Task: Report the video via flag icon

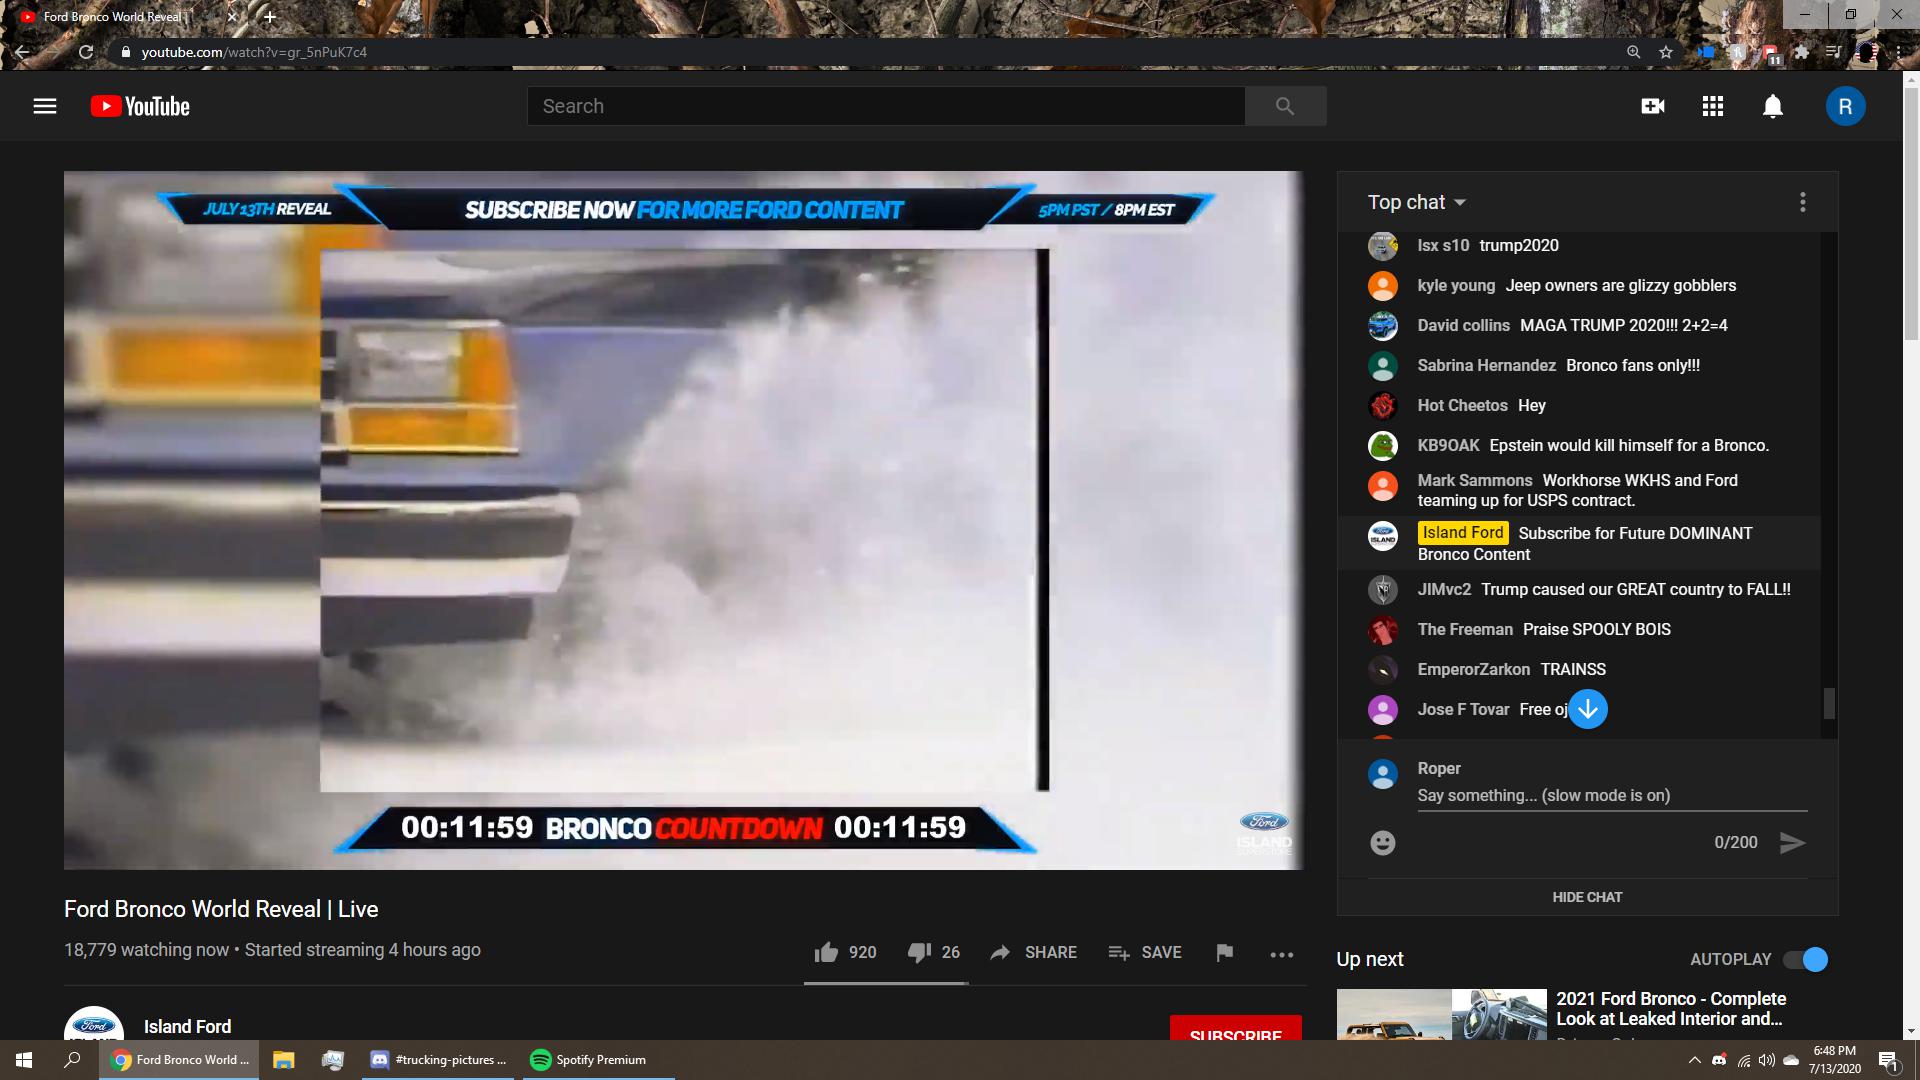Action: [1224, 952]
